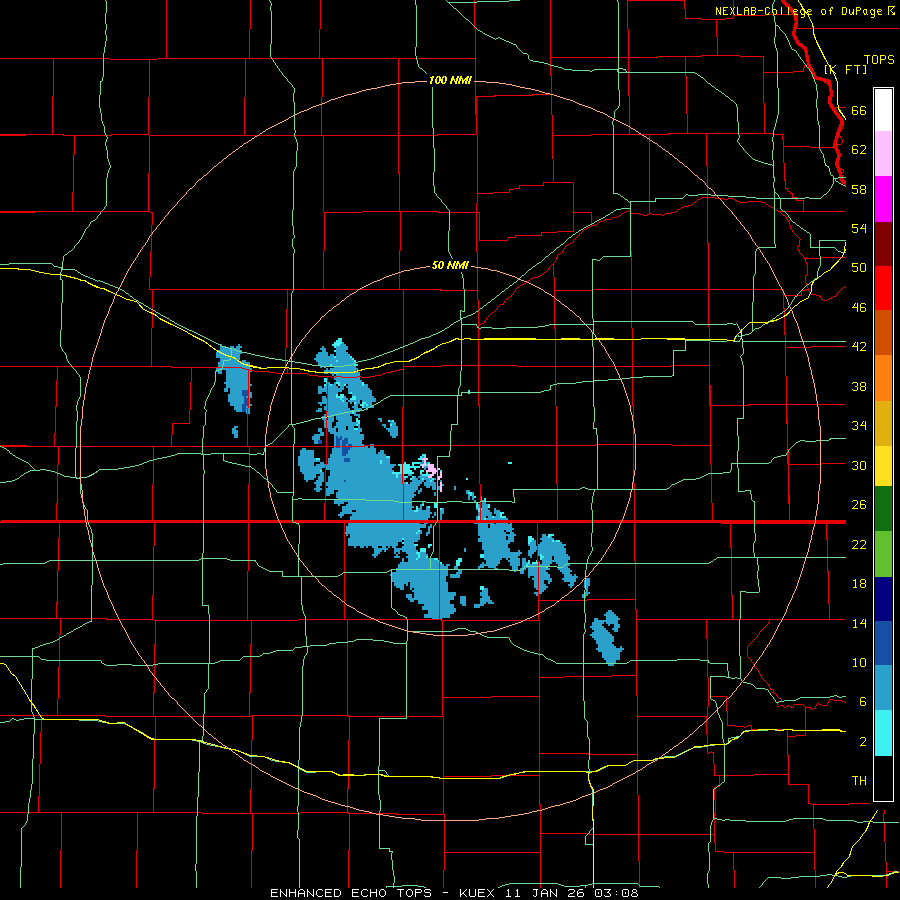
Task: Click the medium blue legend swatch below 14
Action: (x=883, y=643)
